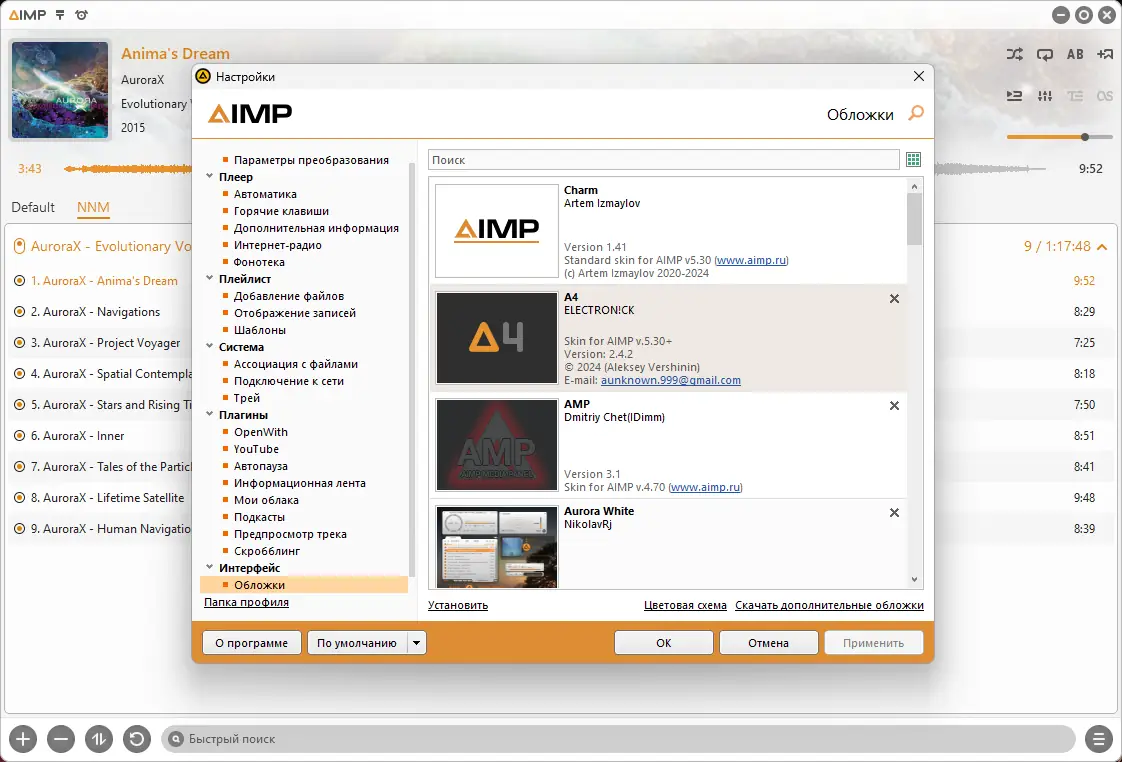1122x762 pixels.
Task: Collapse the Плейлист tree section
Action: click(210, 278)
